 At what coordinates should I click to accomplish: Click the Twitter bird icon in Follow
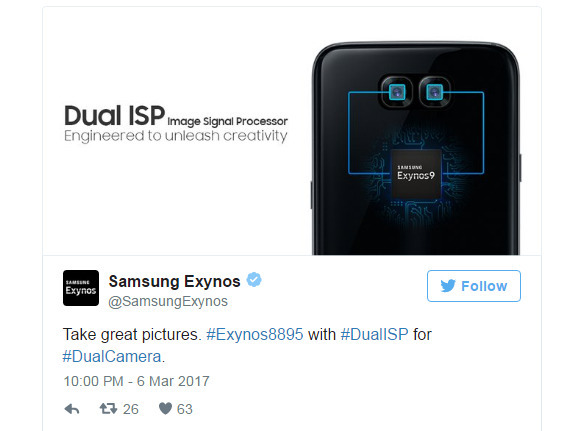tap(448, 286)
